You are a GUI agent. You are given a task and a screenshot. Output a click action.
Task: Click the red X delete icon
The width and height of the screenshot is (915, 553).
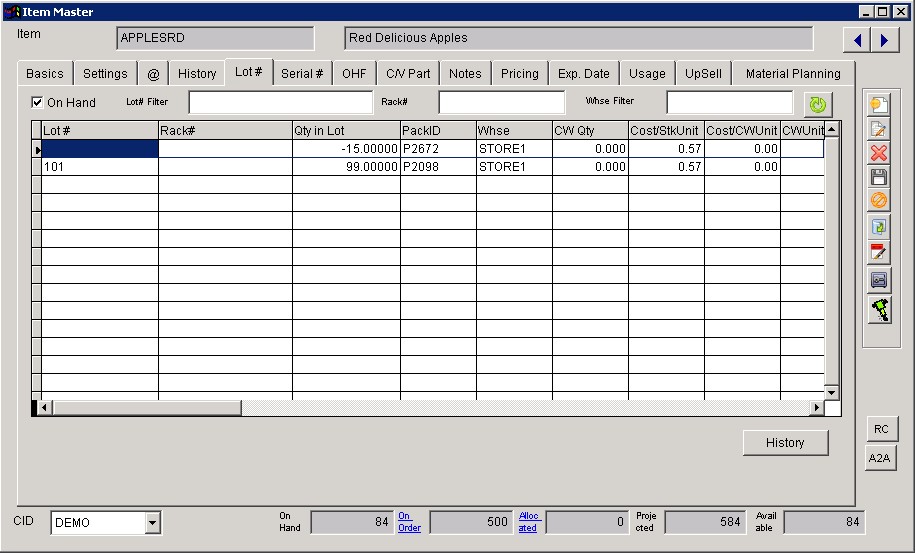click(879, 153)
